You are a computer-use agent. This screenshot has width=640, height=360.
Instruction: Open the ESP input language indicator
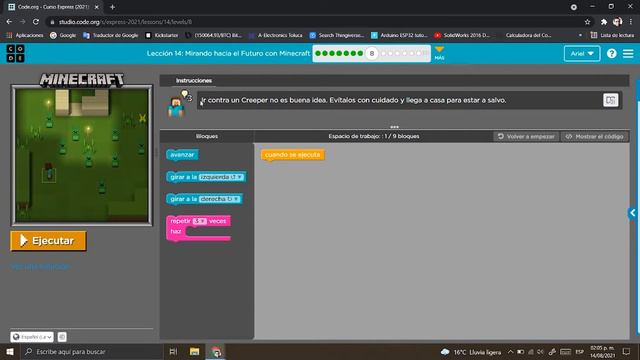pos(579,352)
